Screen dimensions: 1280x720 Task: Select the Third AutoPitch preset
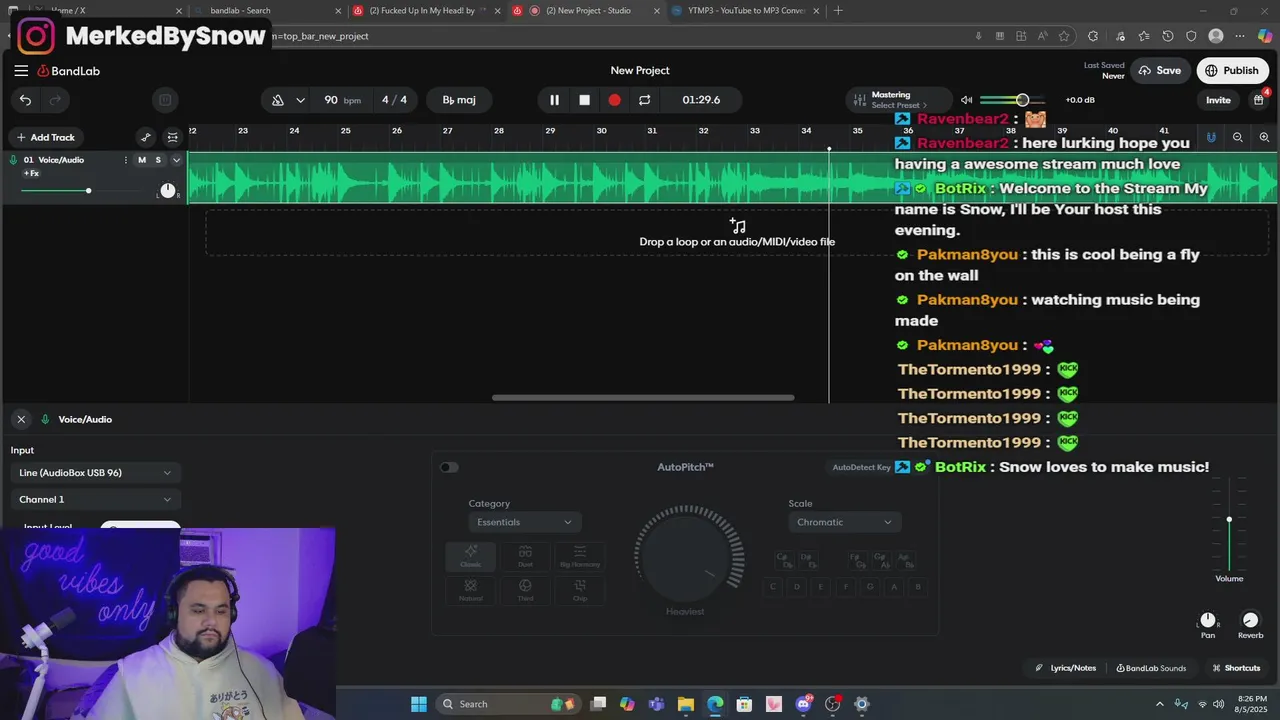tap(525, 590)
